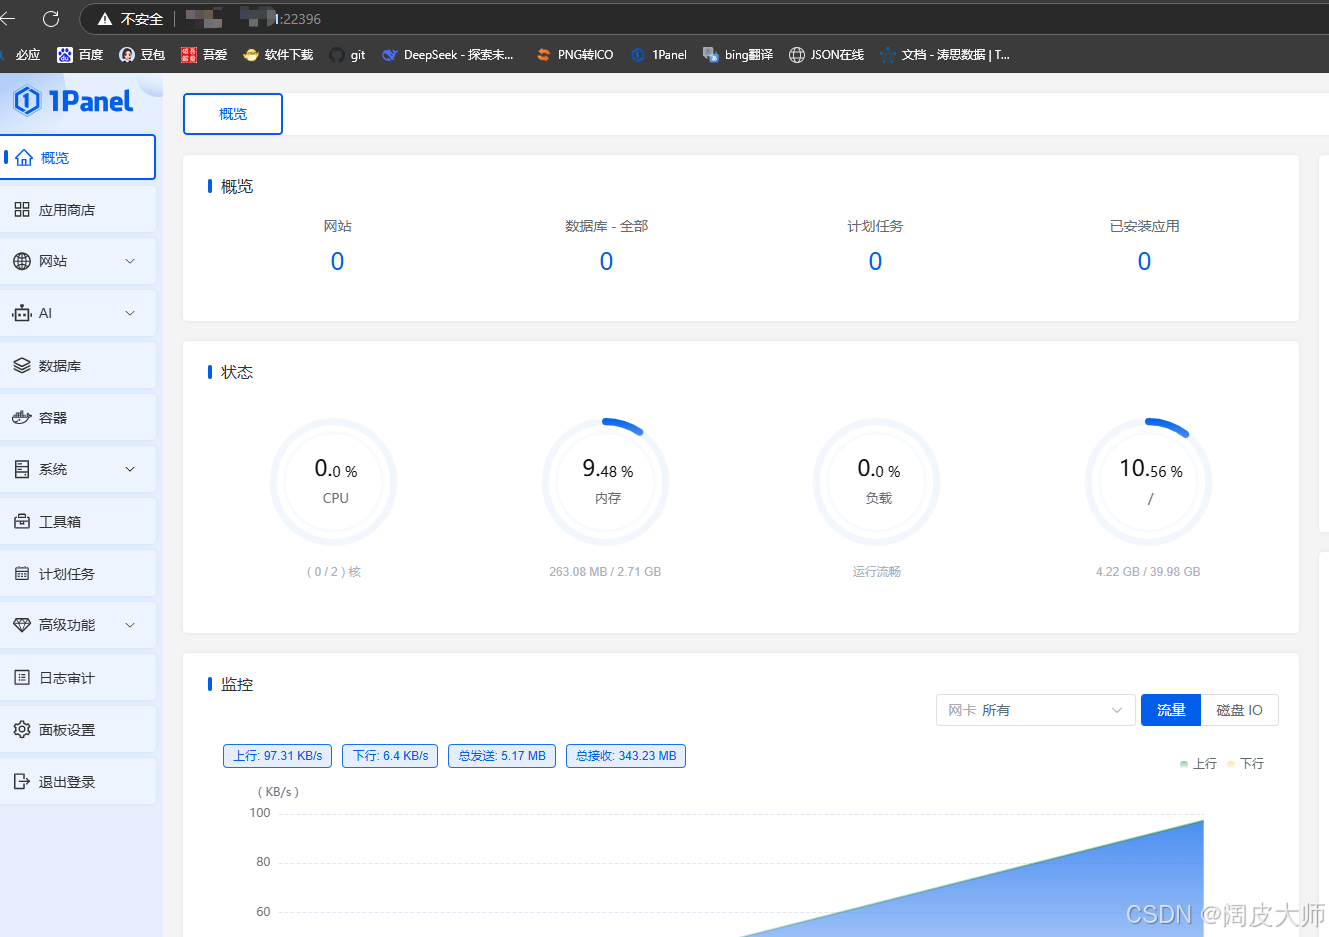Screen dimensions: 1329x937
Task: Toggle the 下行 legend series
Action: pyautogui.click(x=1245, y=763)
